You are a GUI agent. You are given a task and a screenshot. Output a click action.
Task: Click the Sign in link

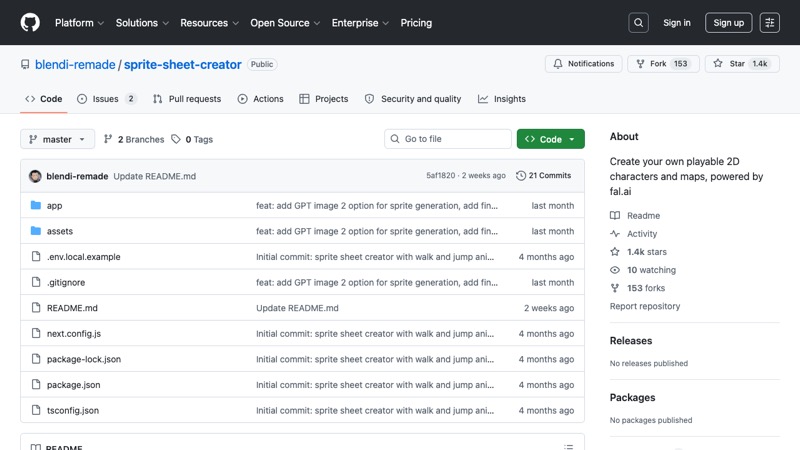(x=677, y=23)
